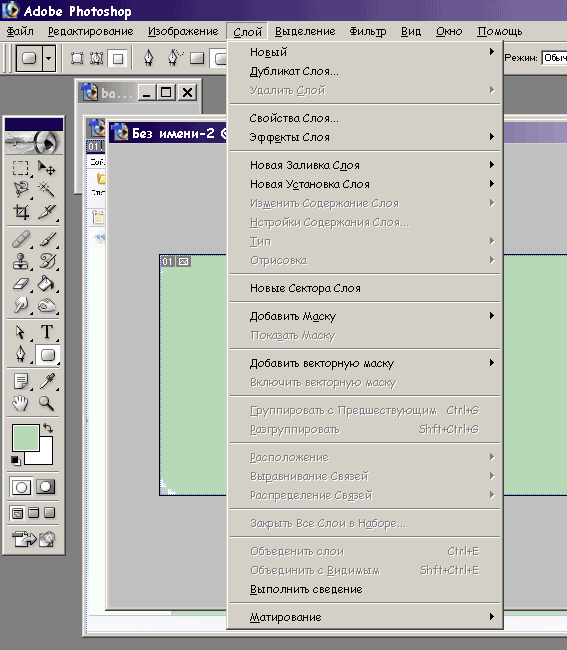Select the Polygonal Lasso tool

[x=20, y=189]
